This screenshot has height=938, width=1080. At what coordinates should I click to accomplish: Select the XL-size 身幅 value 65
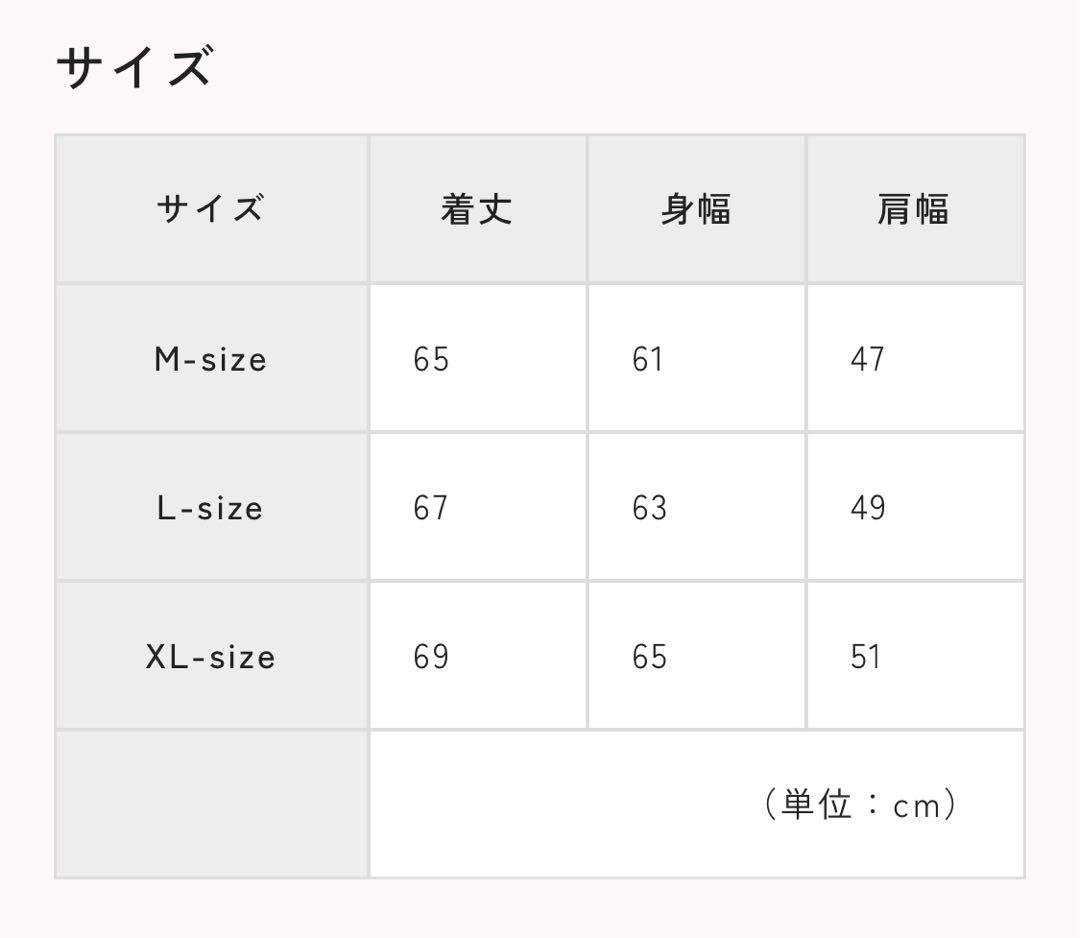click(x=649, y=657)
